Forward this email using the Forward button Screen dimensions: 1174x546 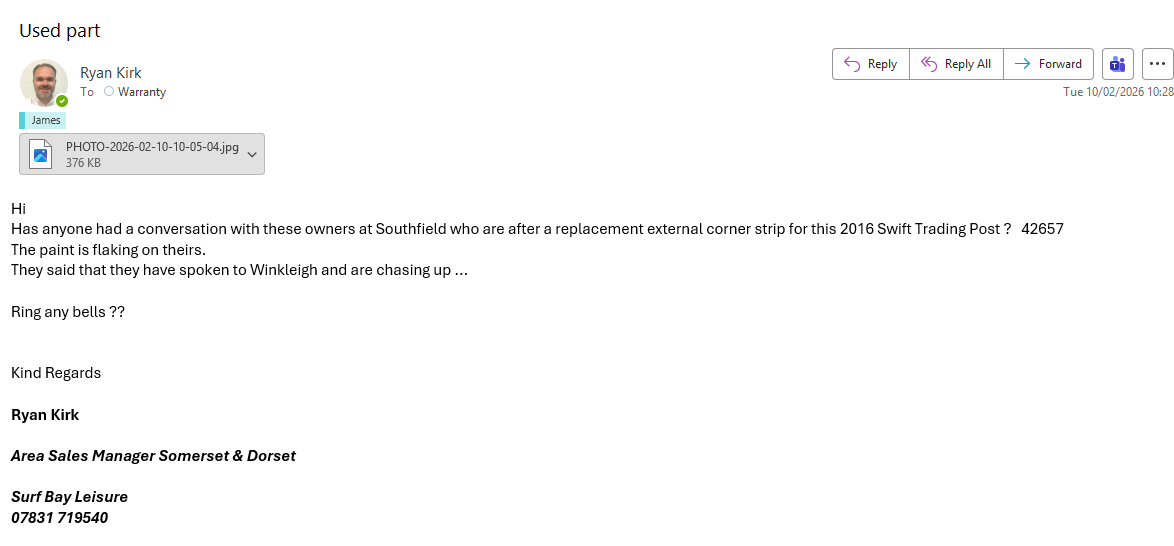(x=1048, y=64)
